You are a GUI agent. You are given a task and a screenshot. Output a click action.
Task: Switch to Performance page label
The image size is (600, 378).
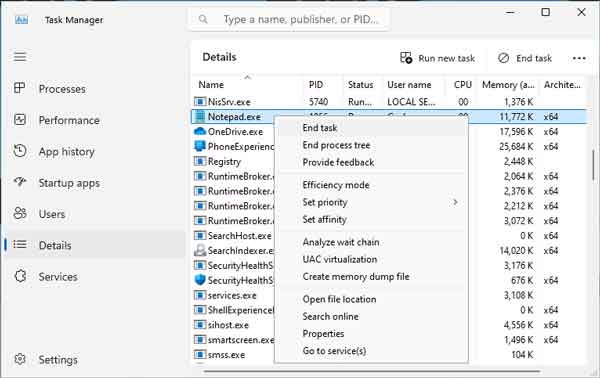point(69,120)
